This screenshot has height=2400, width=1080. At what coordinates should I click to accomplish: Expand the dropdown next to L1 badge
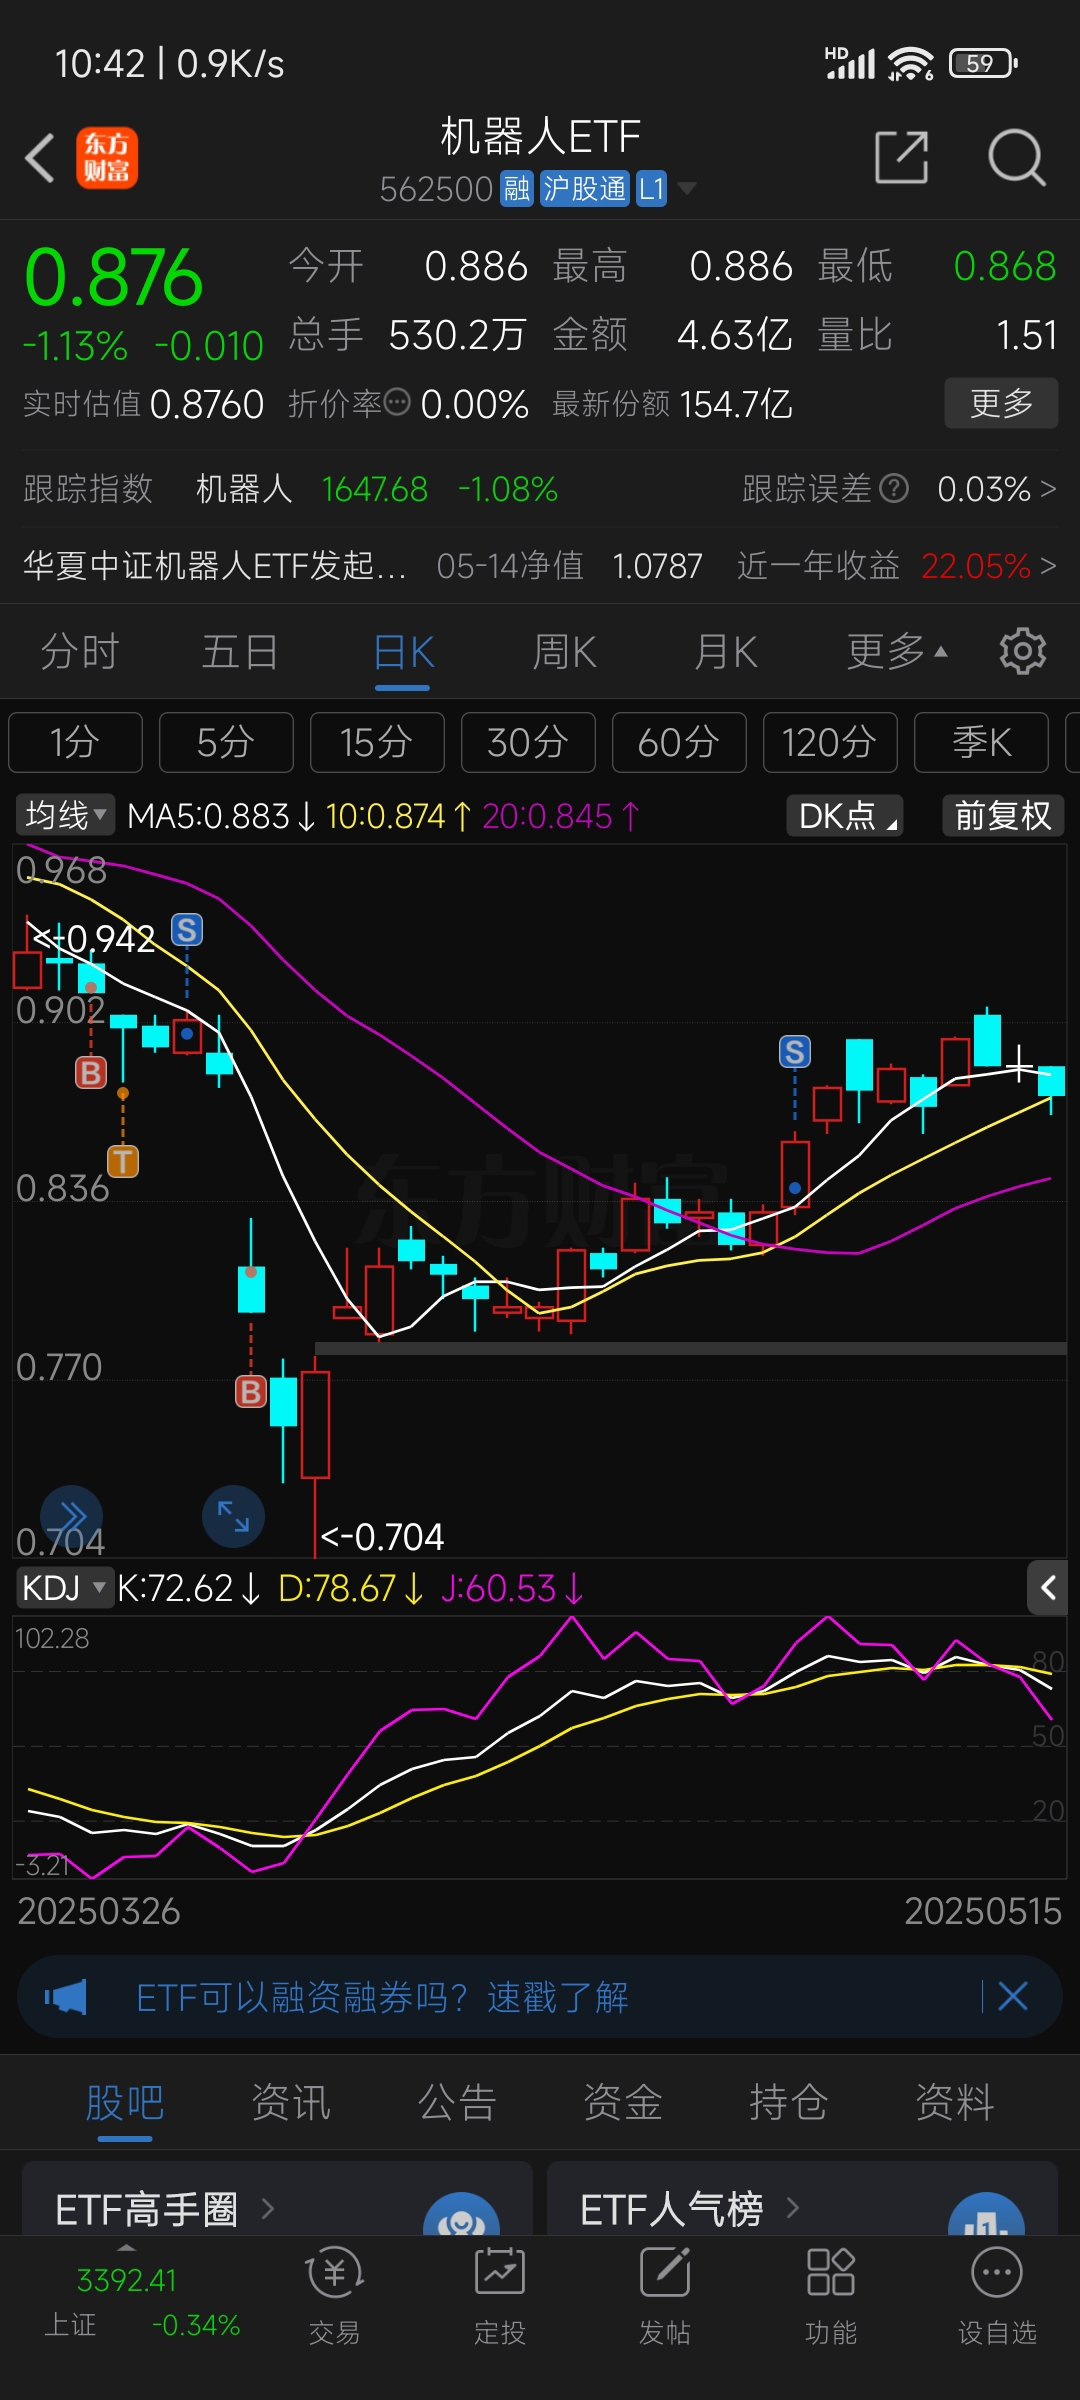[687, 188]
